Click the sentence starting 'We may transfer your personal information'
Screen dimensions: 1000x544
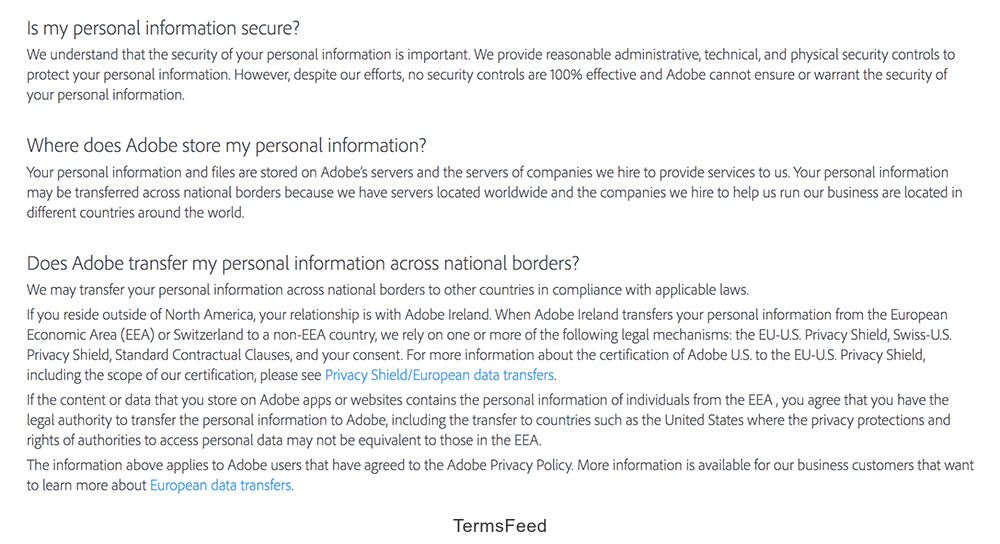[x=387, y=290]
